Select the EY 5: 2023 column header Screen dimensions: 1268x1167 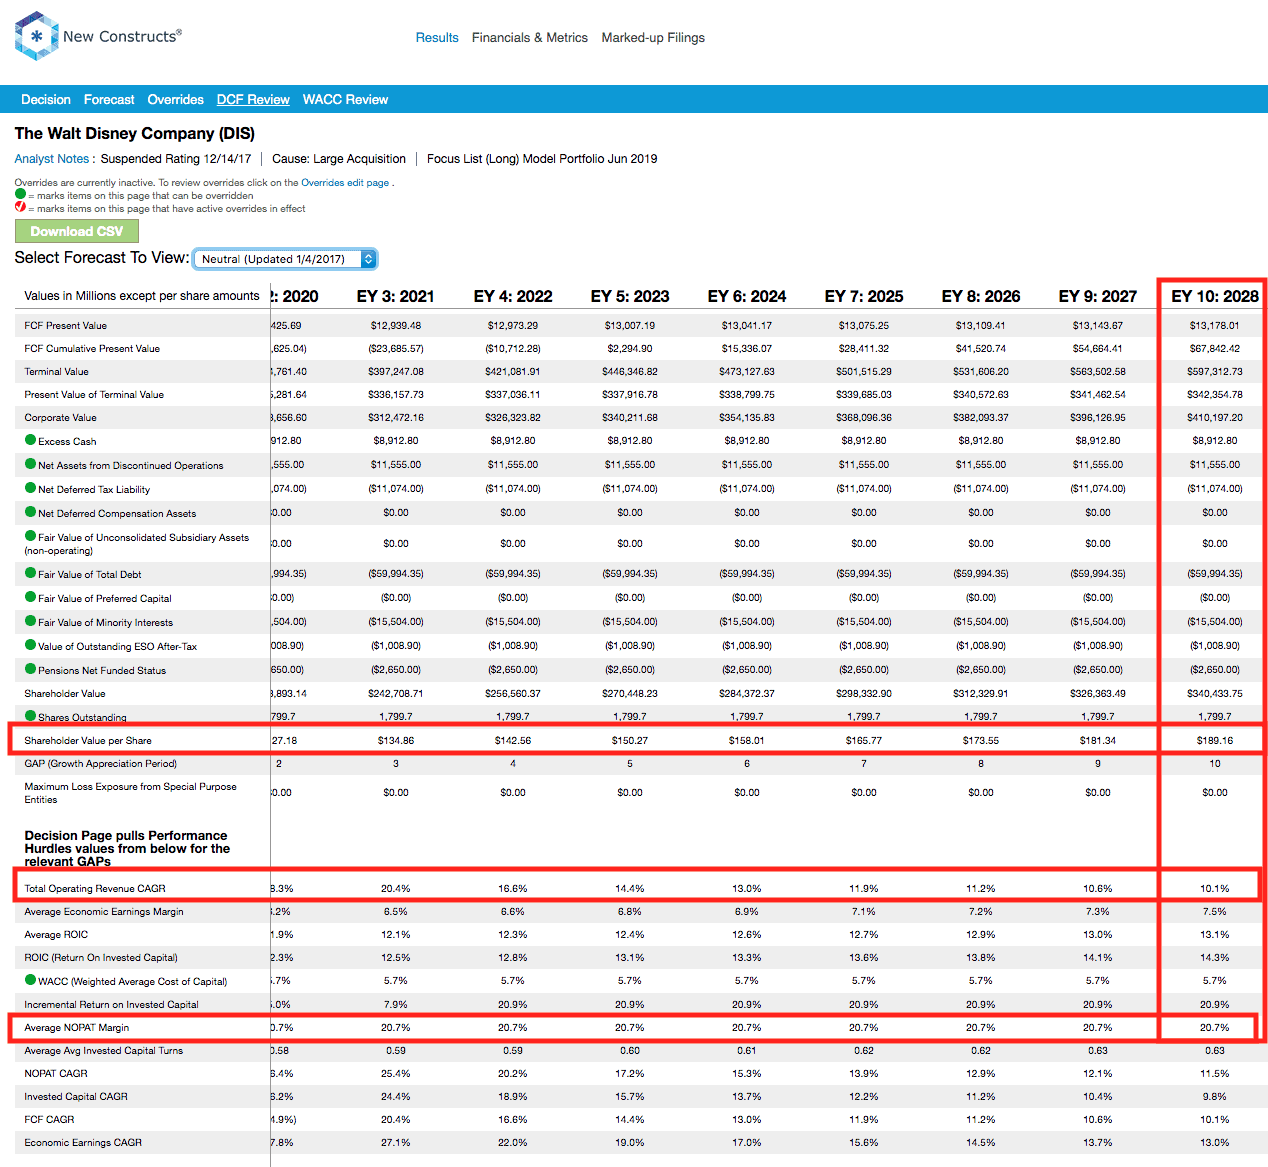coord(630,297)
